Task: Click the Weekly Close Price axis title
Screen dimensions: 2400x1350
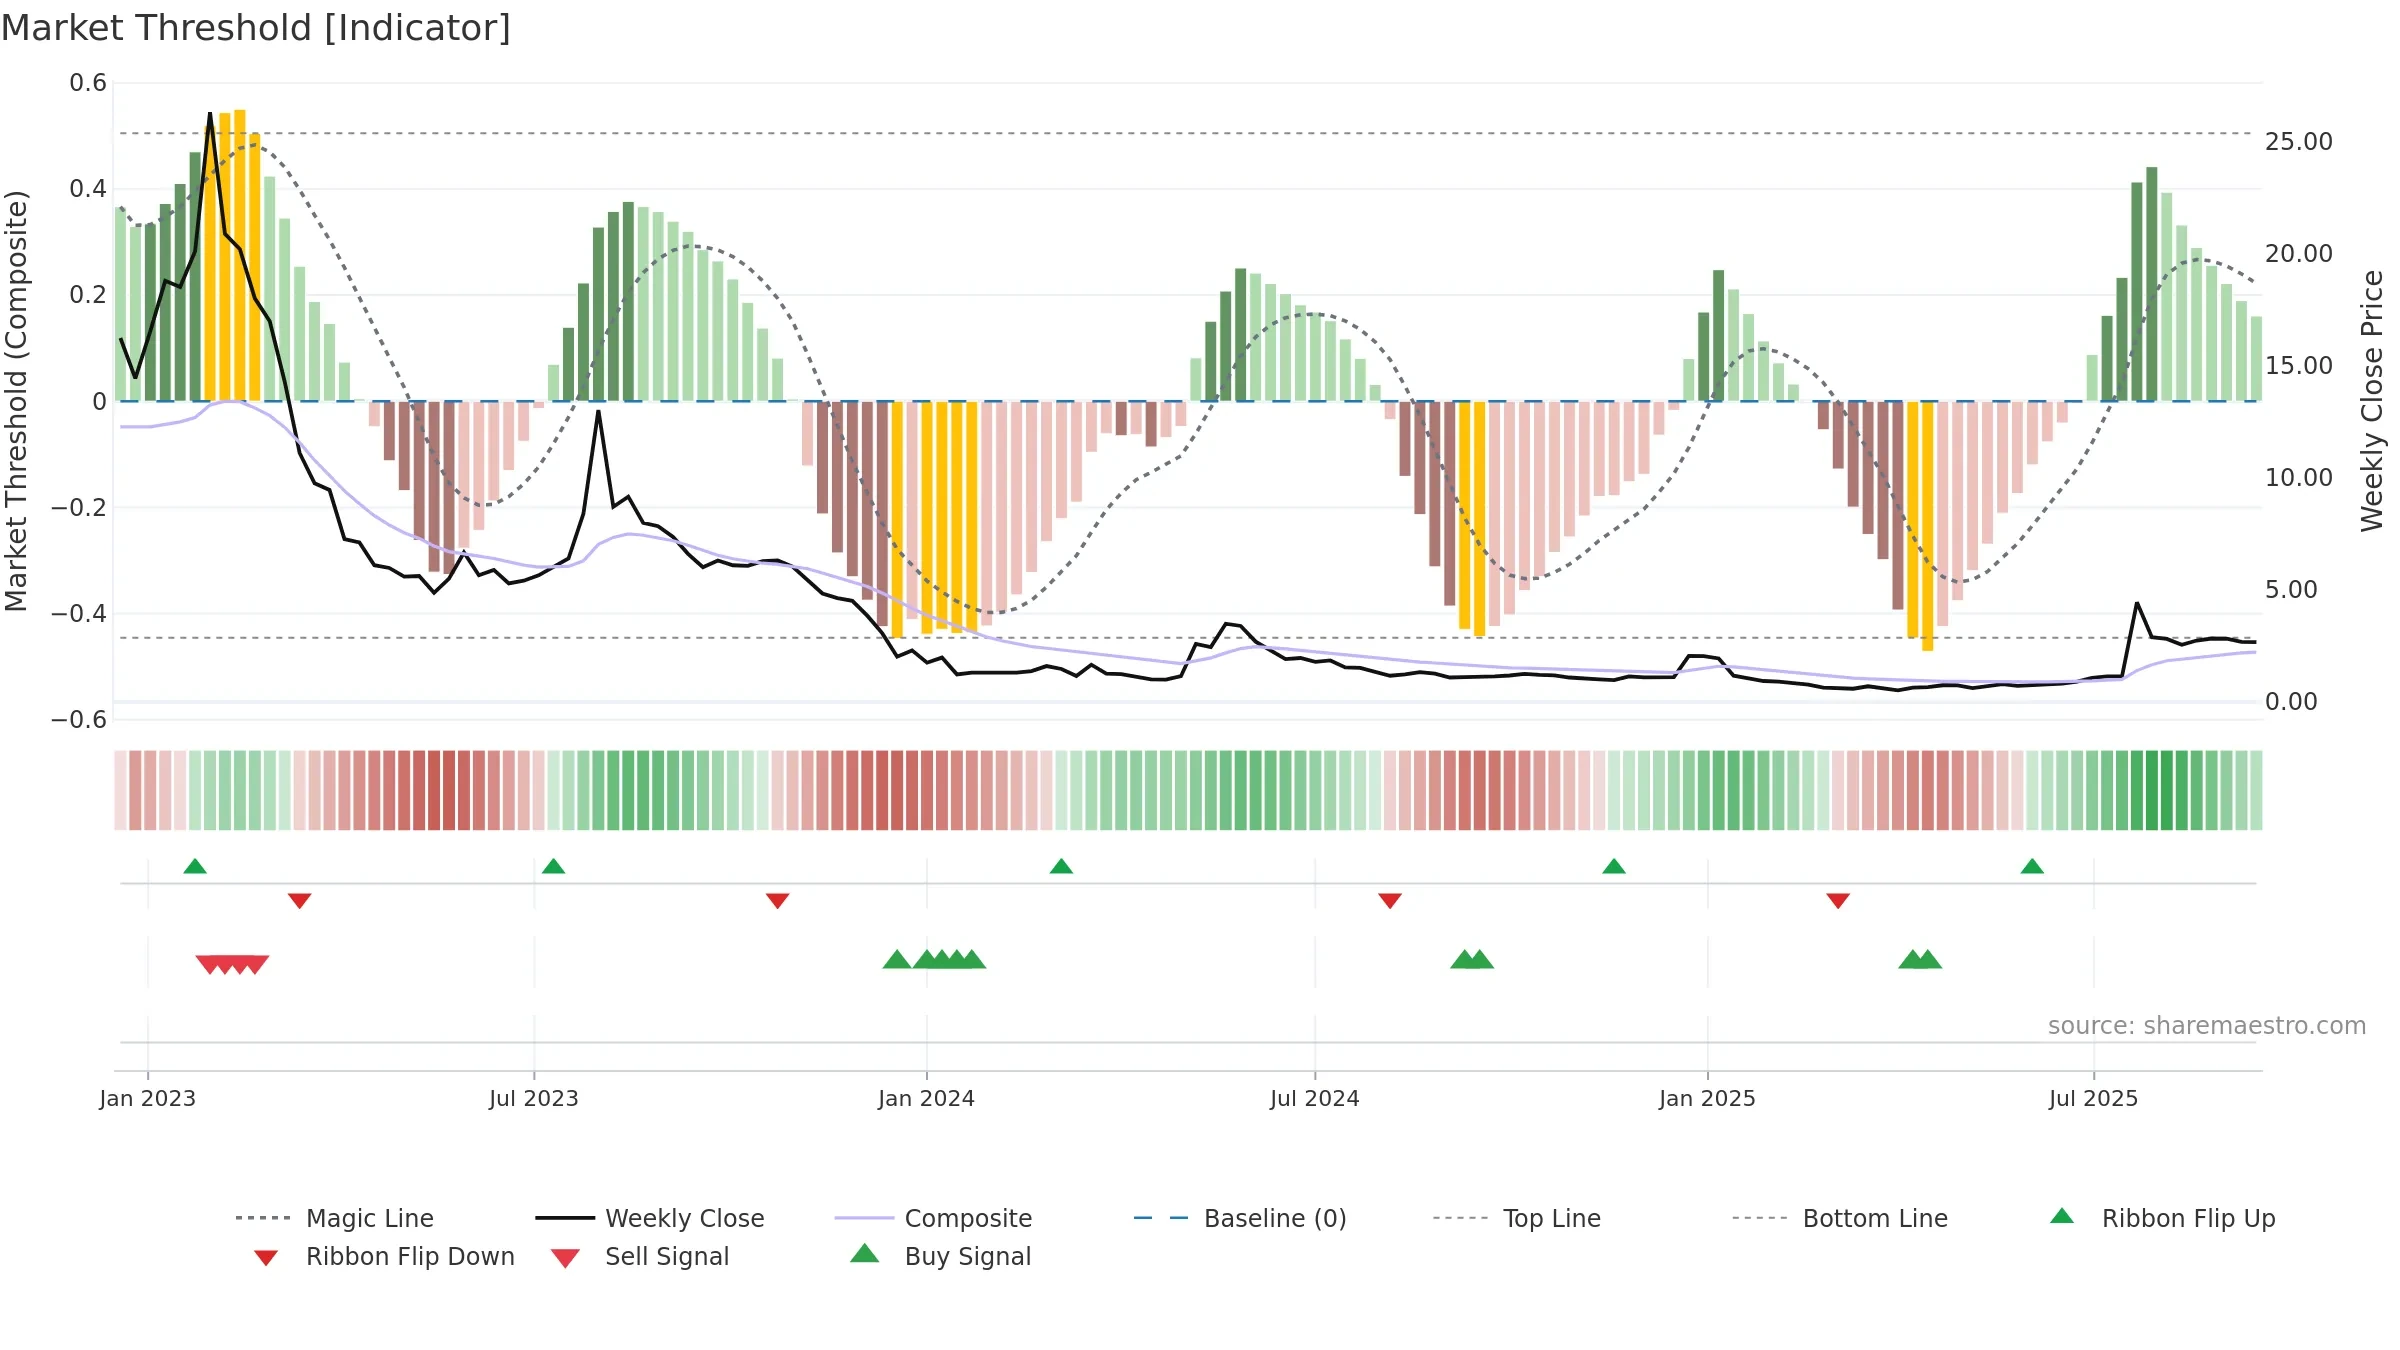Action: (2372, 400)
